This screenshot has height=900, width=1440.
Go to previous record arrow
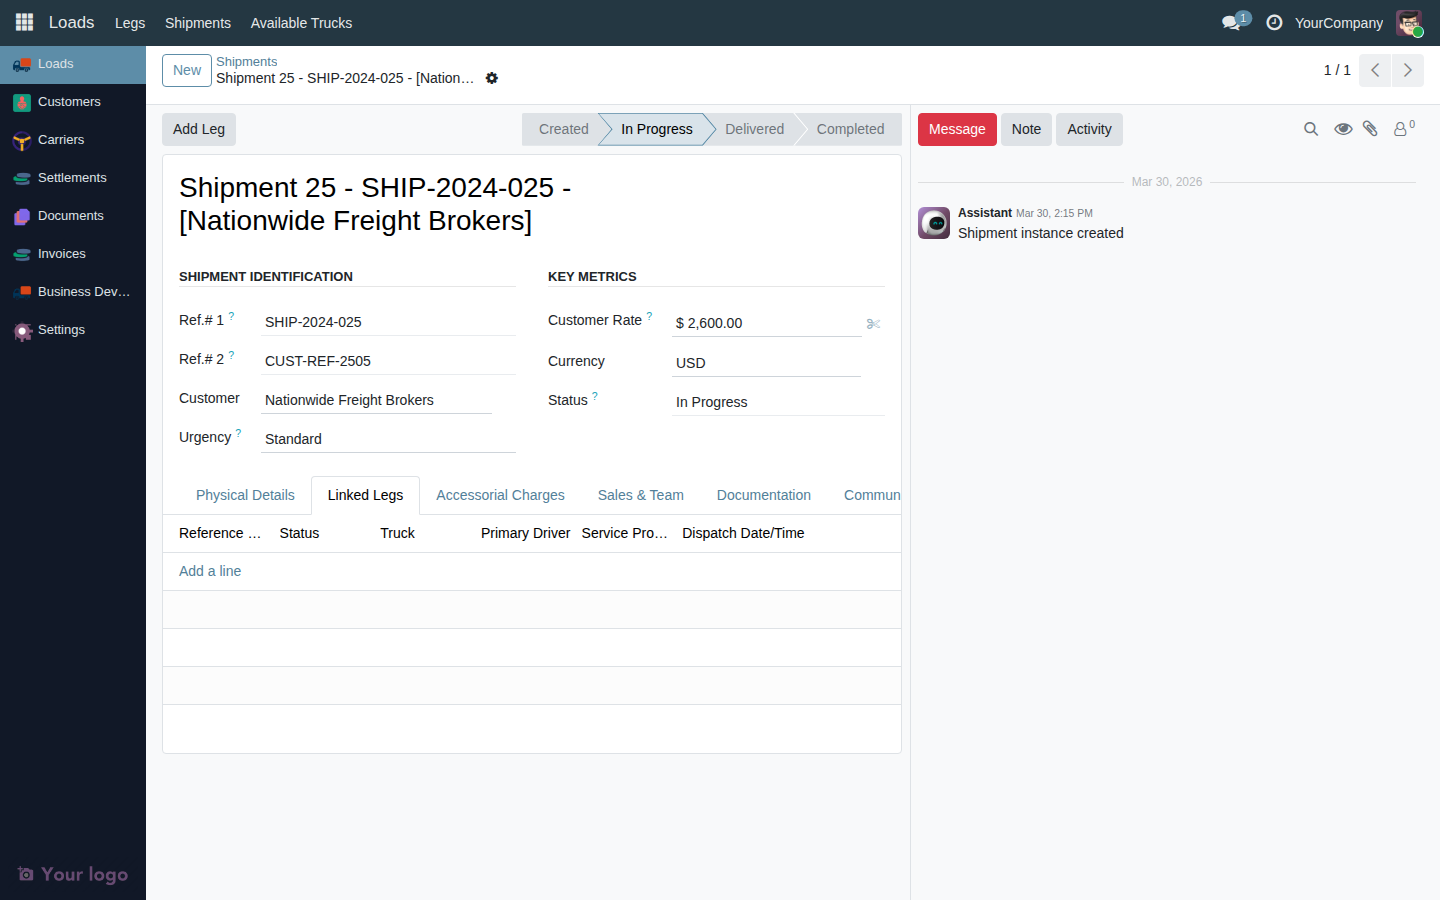pyautogui.click(x=1375, y=70)
